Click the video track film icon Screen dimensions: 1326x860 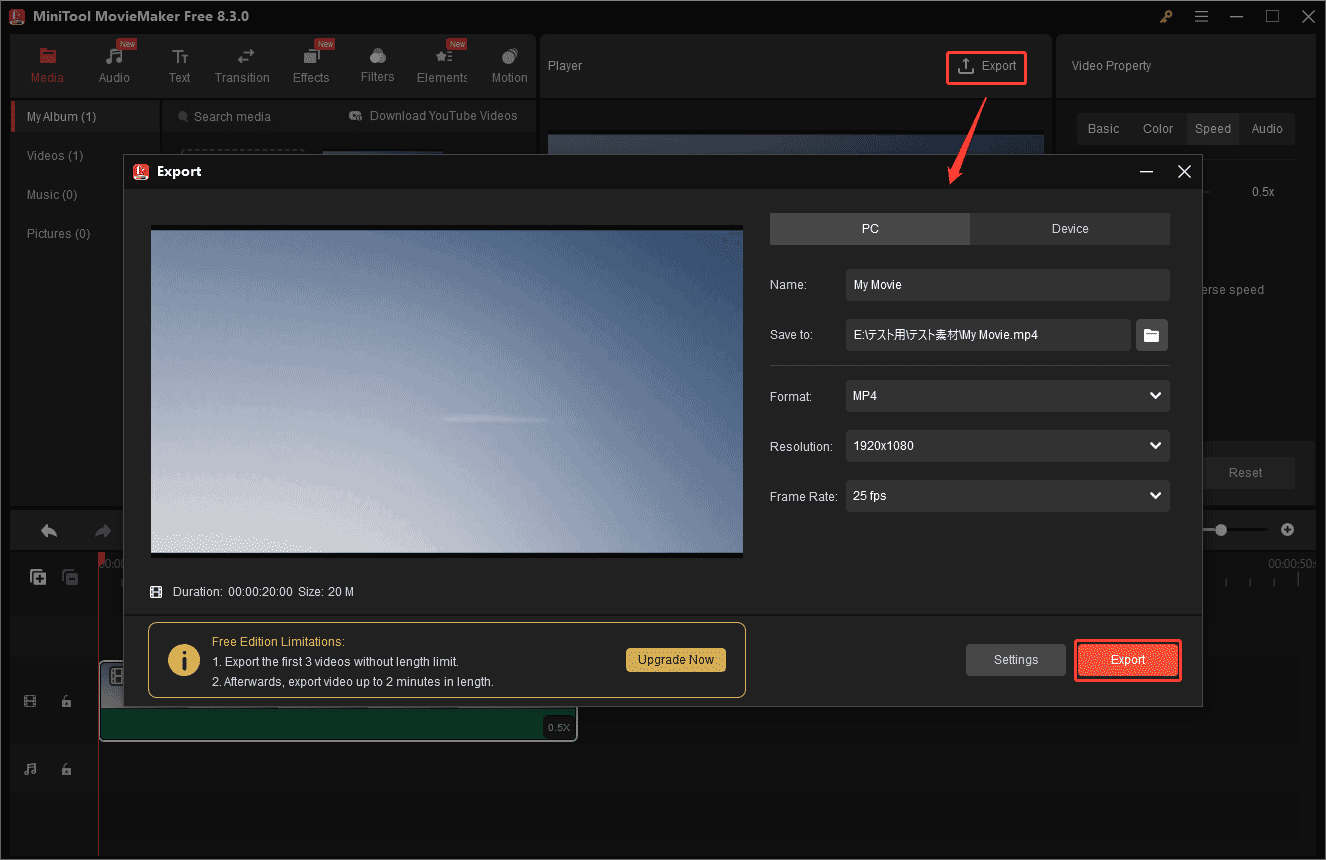click(30, 702)
